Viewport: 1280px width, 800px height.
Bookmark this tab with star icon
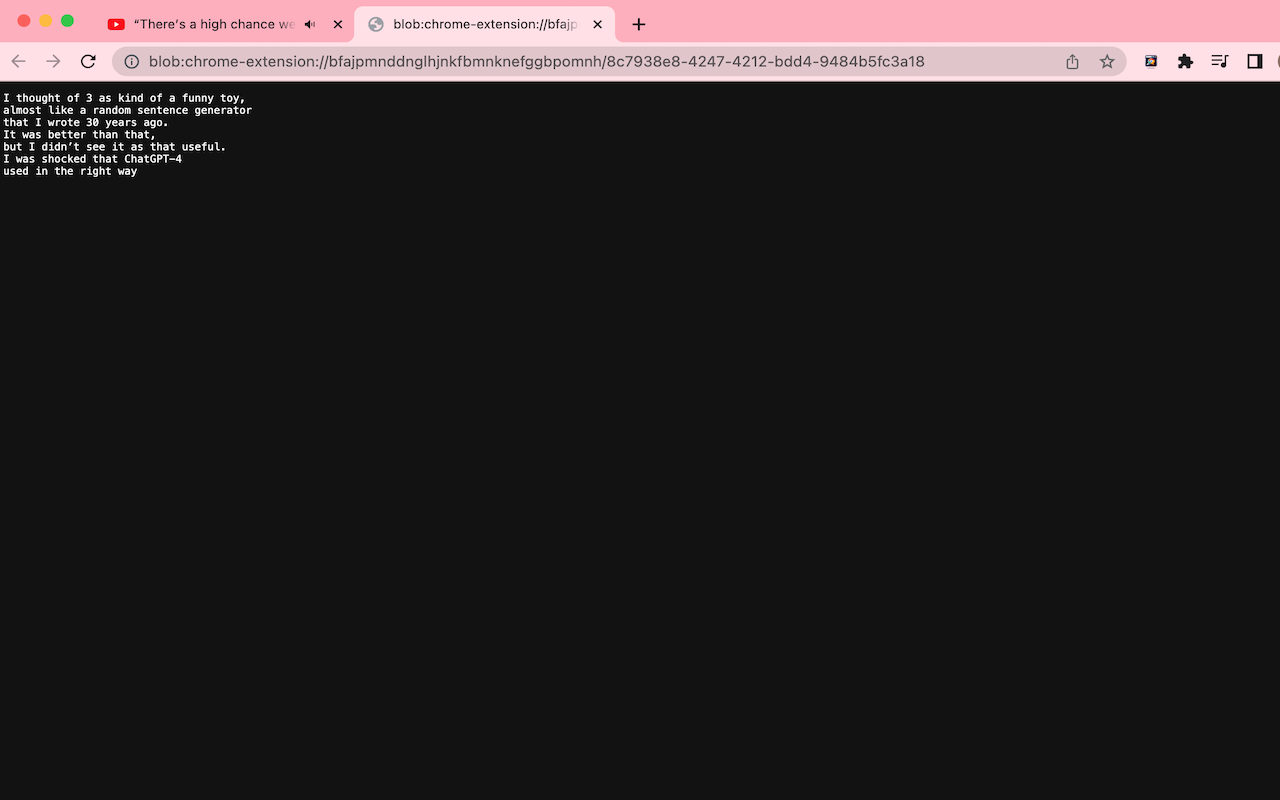coord(1107,62)
